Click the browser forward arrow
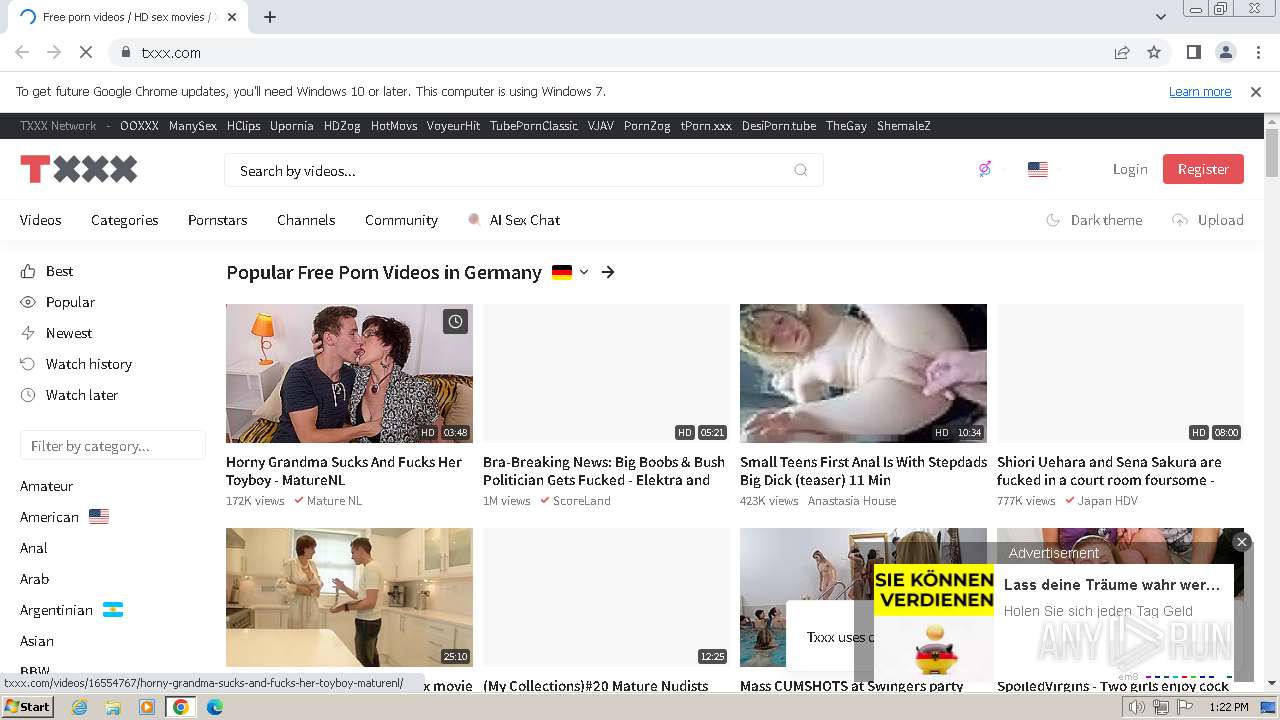The image size is (1280, 720). coord(54,52)
